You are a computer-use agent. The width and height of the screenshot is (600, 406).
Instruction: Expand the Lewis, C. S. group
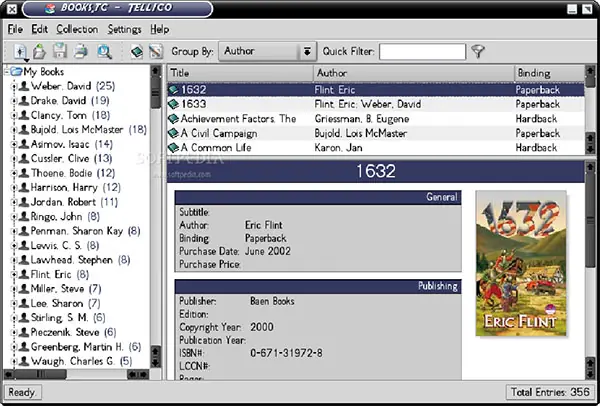click(x=14, y=246)
